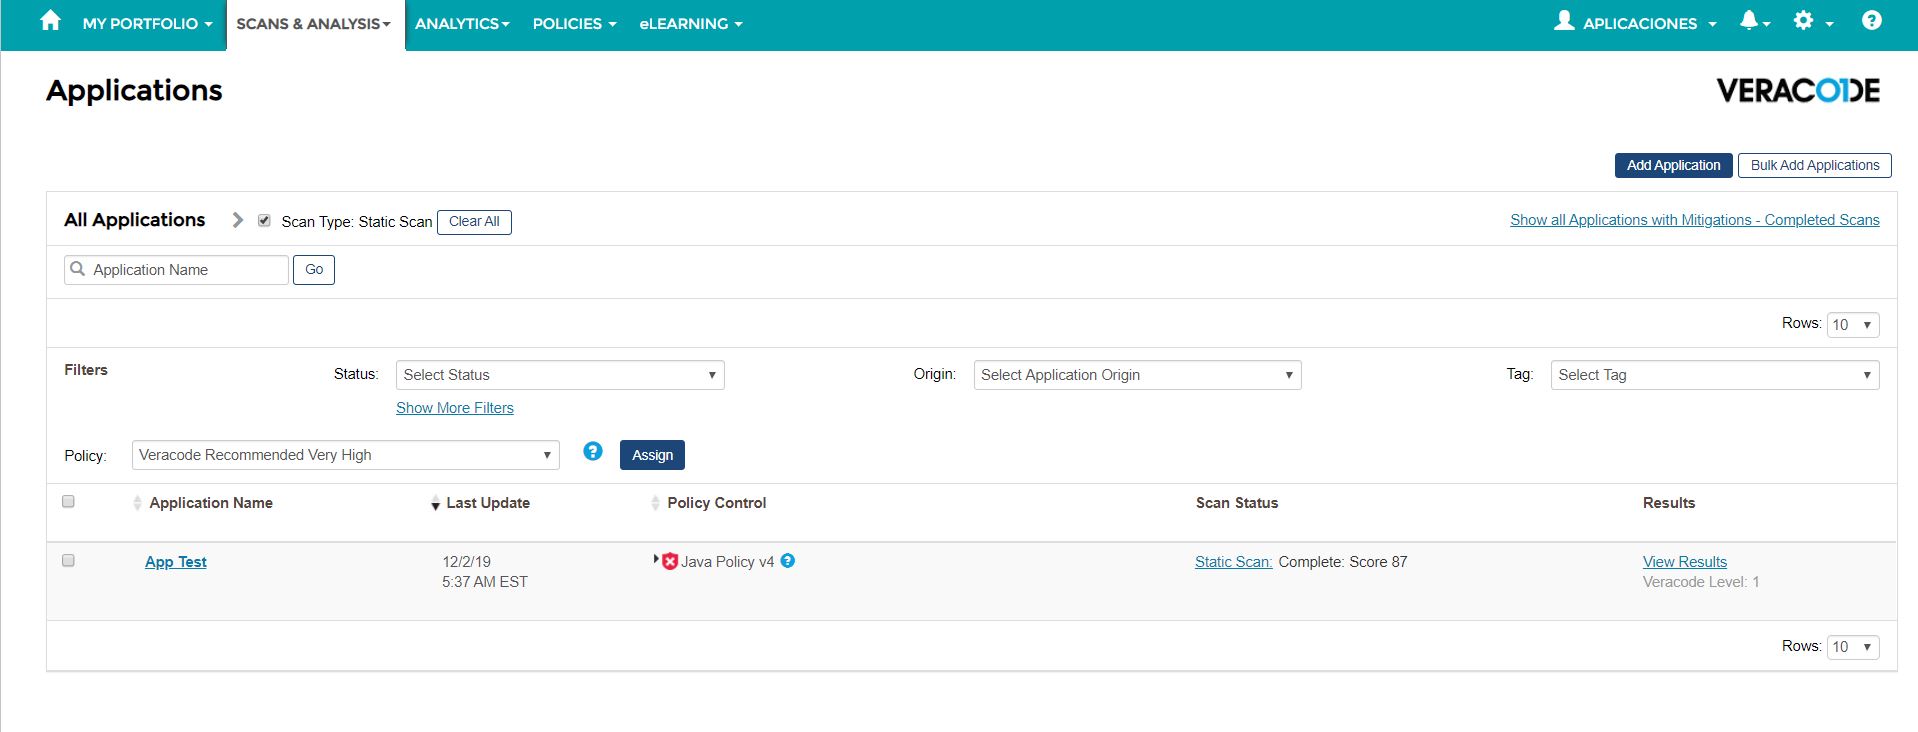This screenshot has height=732, width=1918.
Task: Open the Analytics menu
Action: (462, 23)
